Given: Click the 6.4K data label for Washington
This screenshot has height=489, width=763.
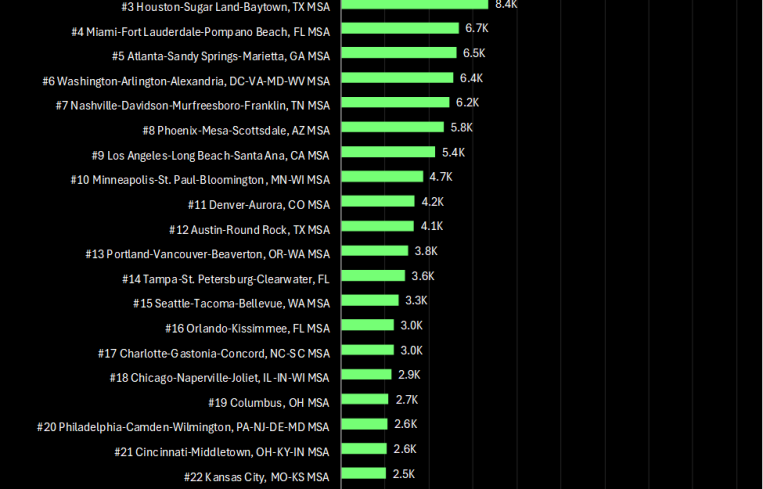Looking at the screenshot, I should tap(471, 78).
